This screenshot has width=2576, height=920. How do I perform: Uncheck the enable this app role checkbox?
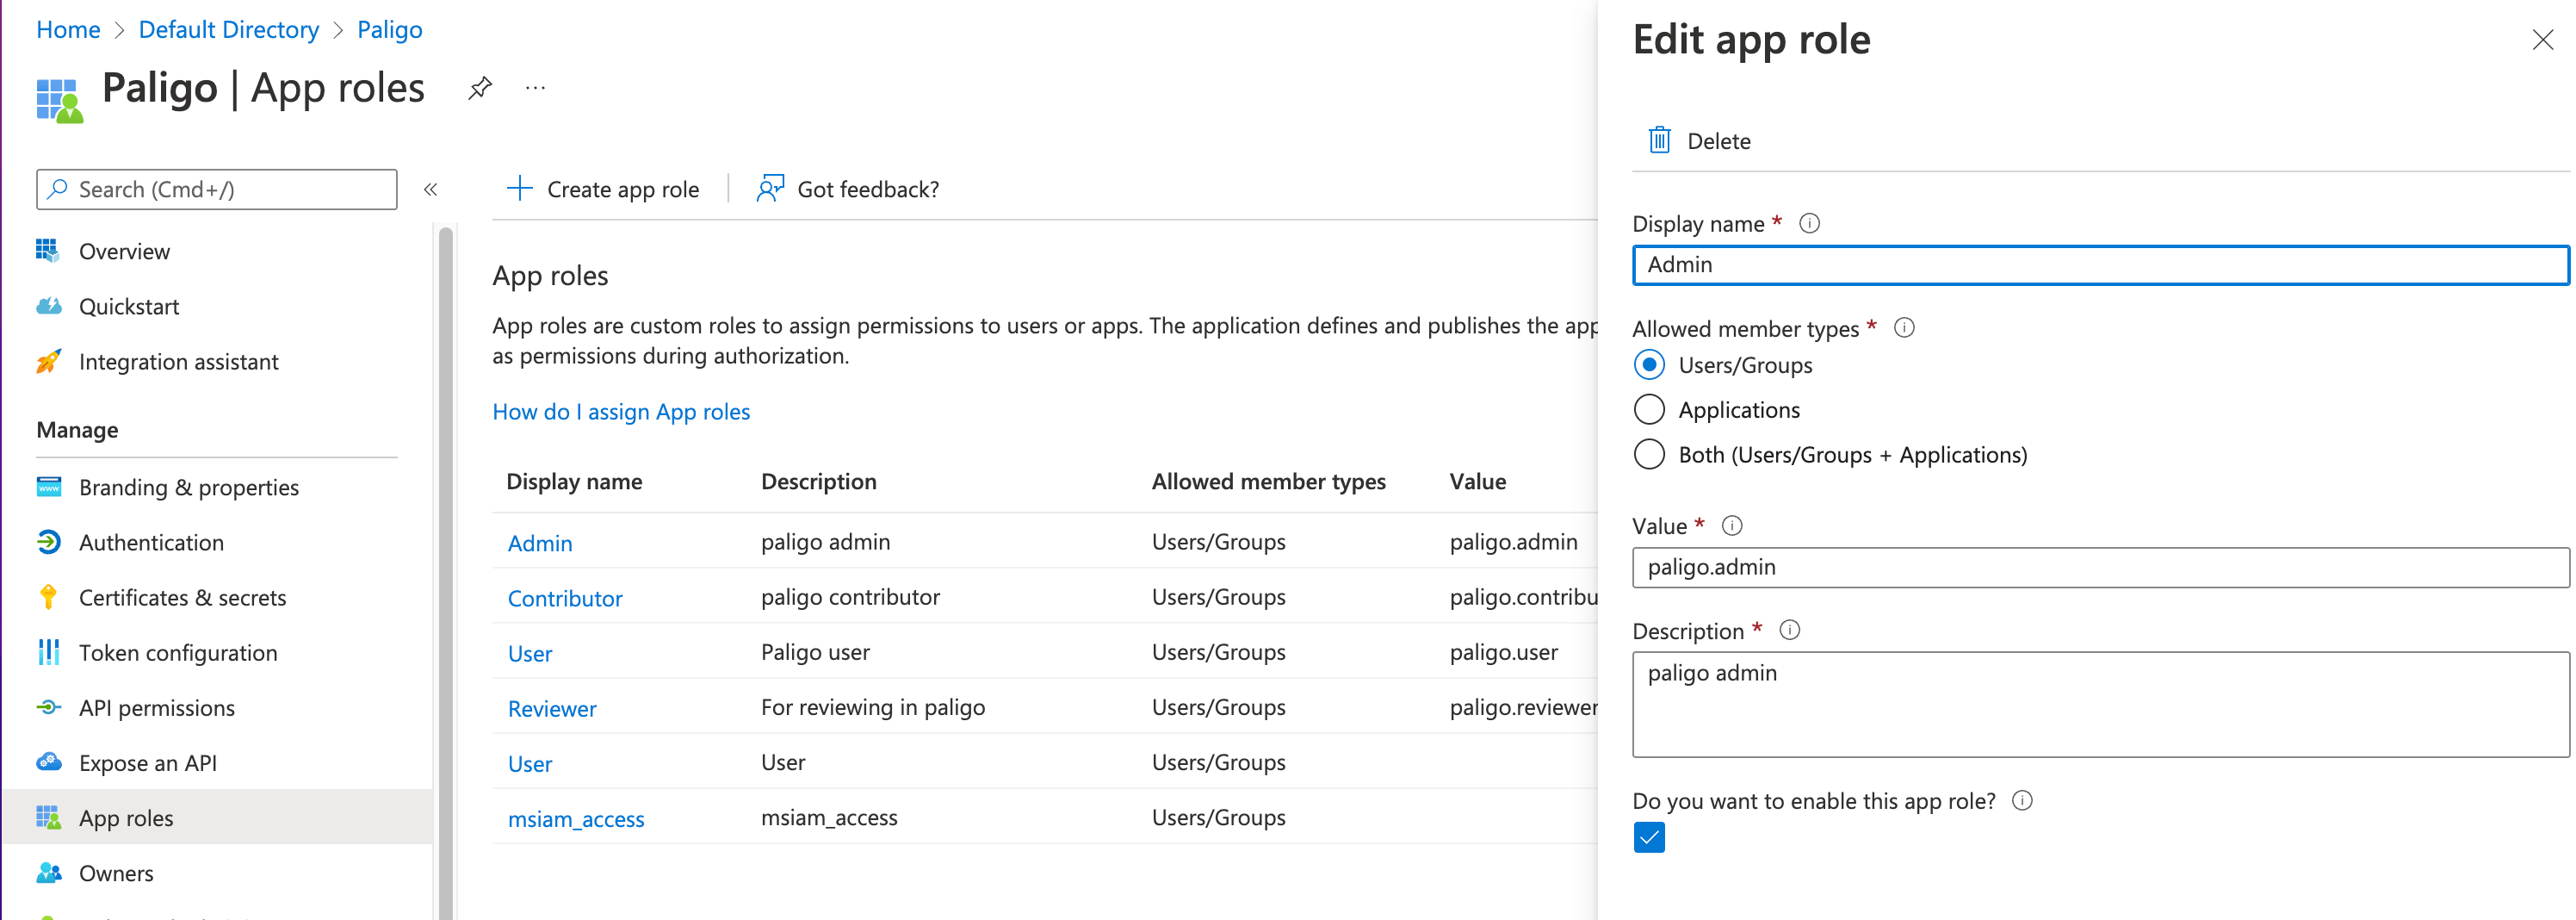(x=1649, y=837)
